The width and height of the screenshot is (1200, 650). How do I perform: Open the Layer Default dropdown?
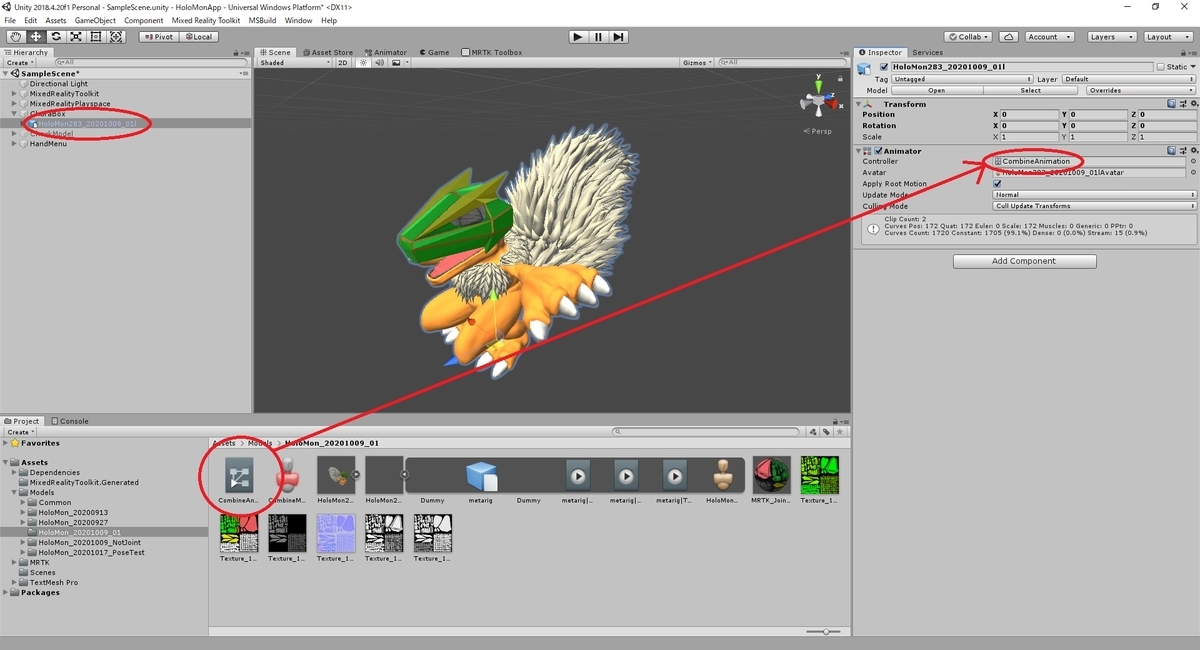coord(1128,79)
